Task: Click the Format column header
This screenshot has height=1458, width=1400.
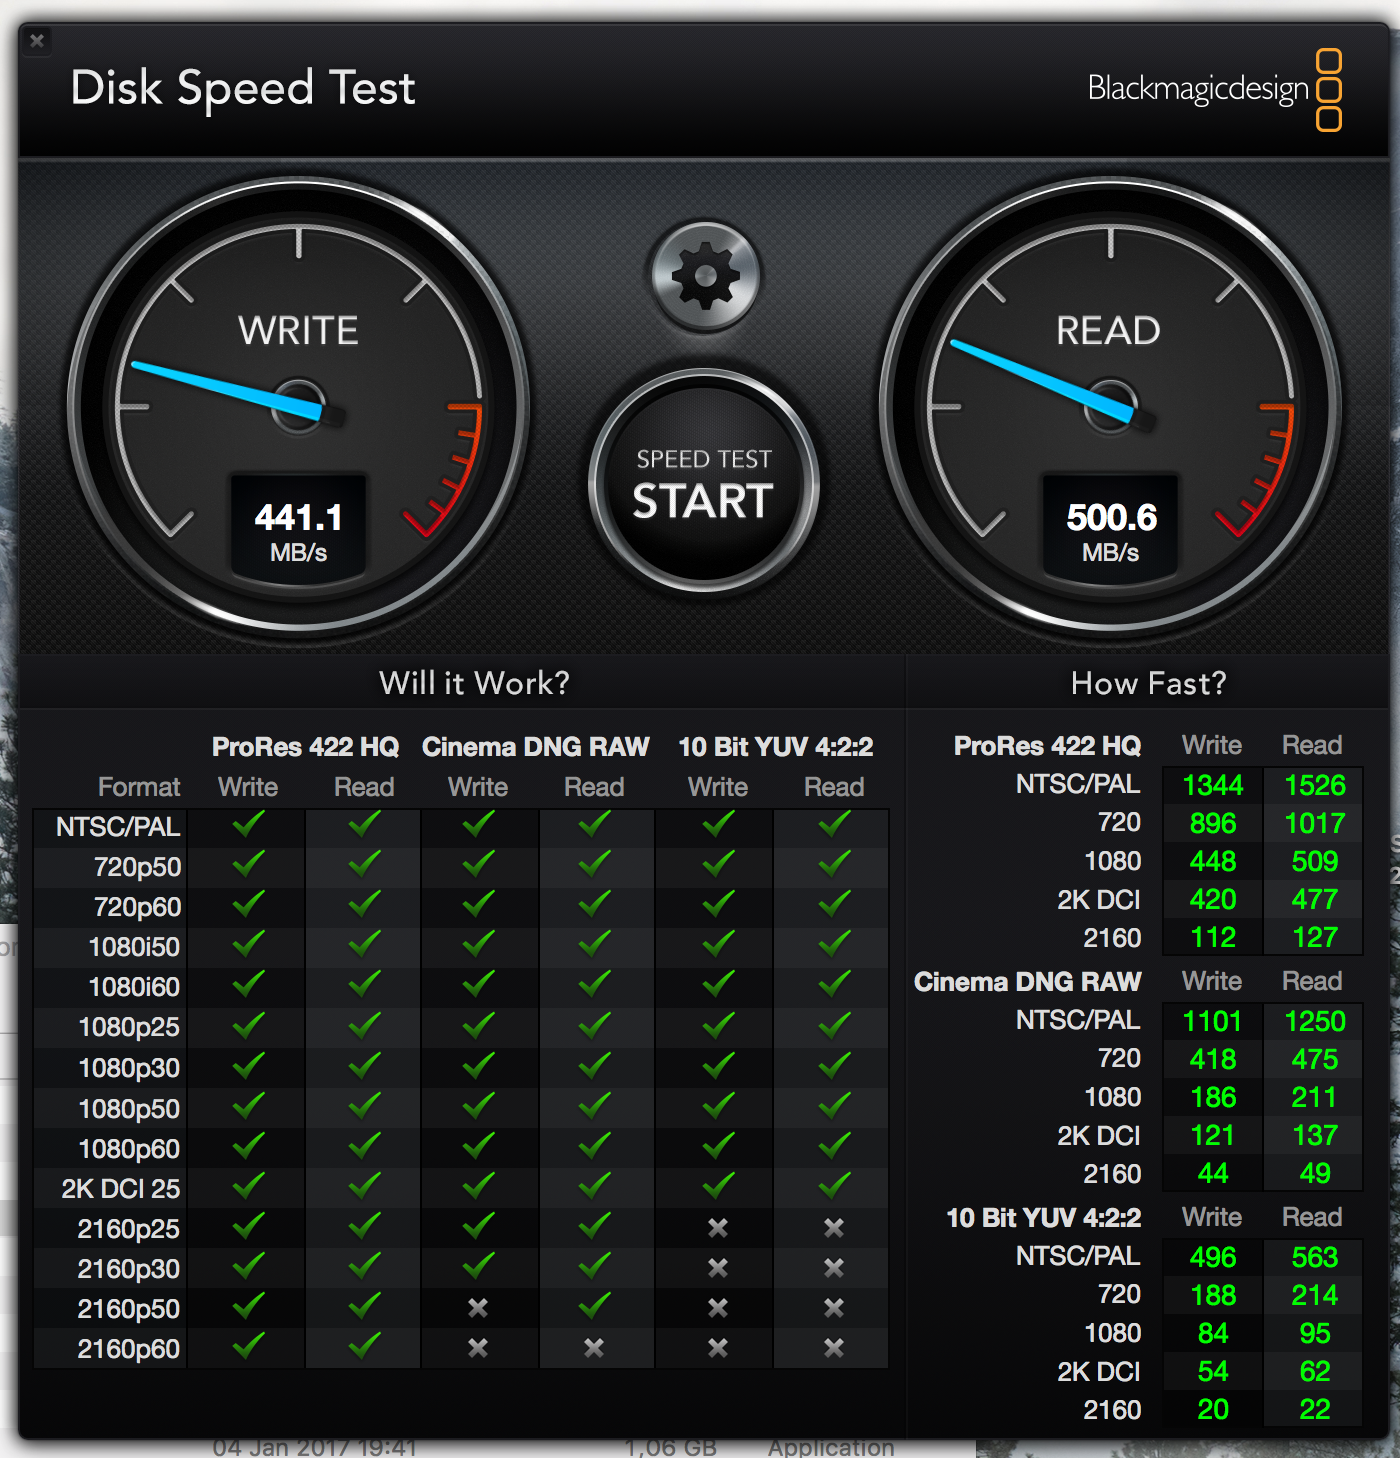Action: point(139,787)
